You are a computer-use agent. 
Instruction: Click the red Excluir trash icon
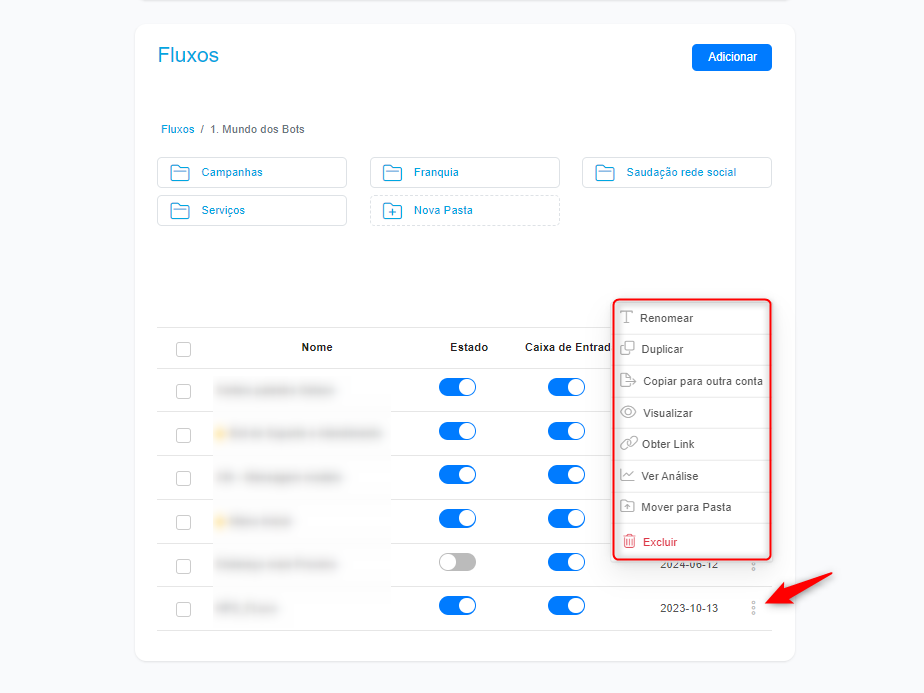coord(629,541)
